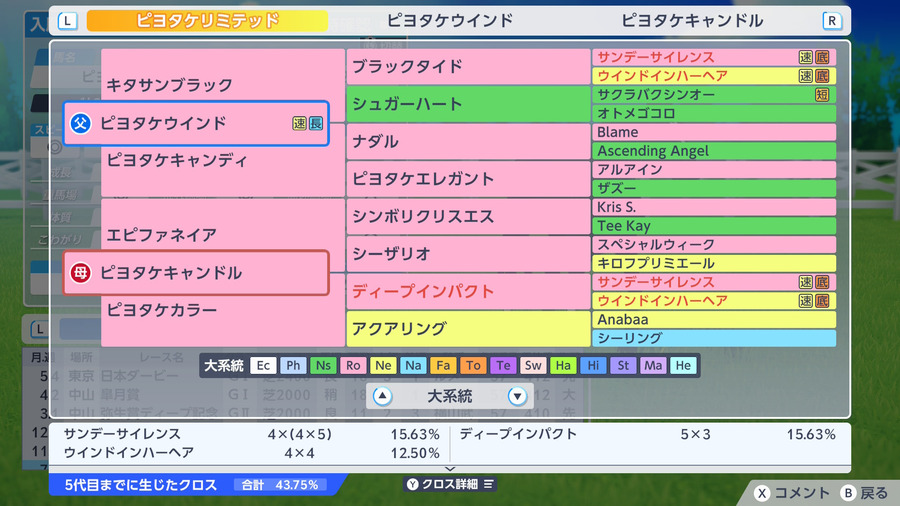Select the dam entry ピヨタケキャンドル

pos(196,273)
